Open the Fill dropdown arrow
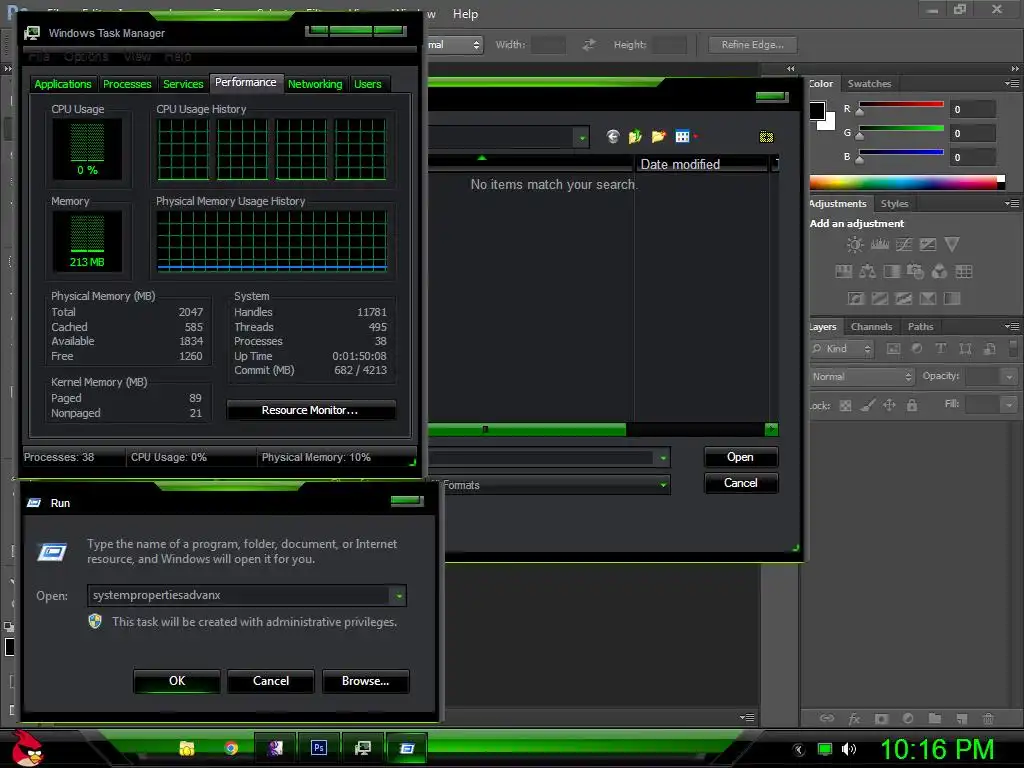This screenshot has height=768, width=1024. coord(1010,405)
